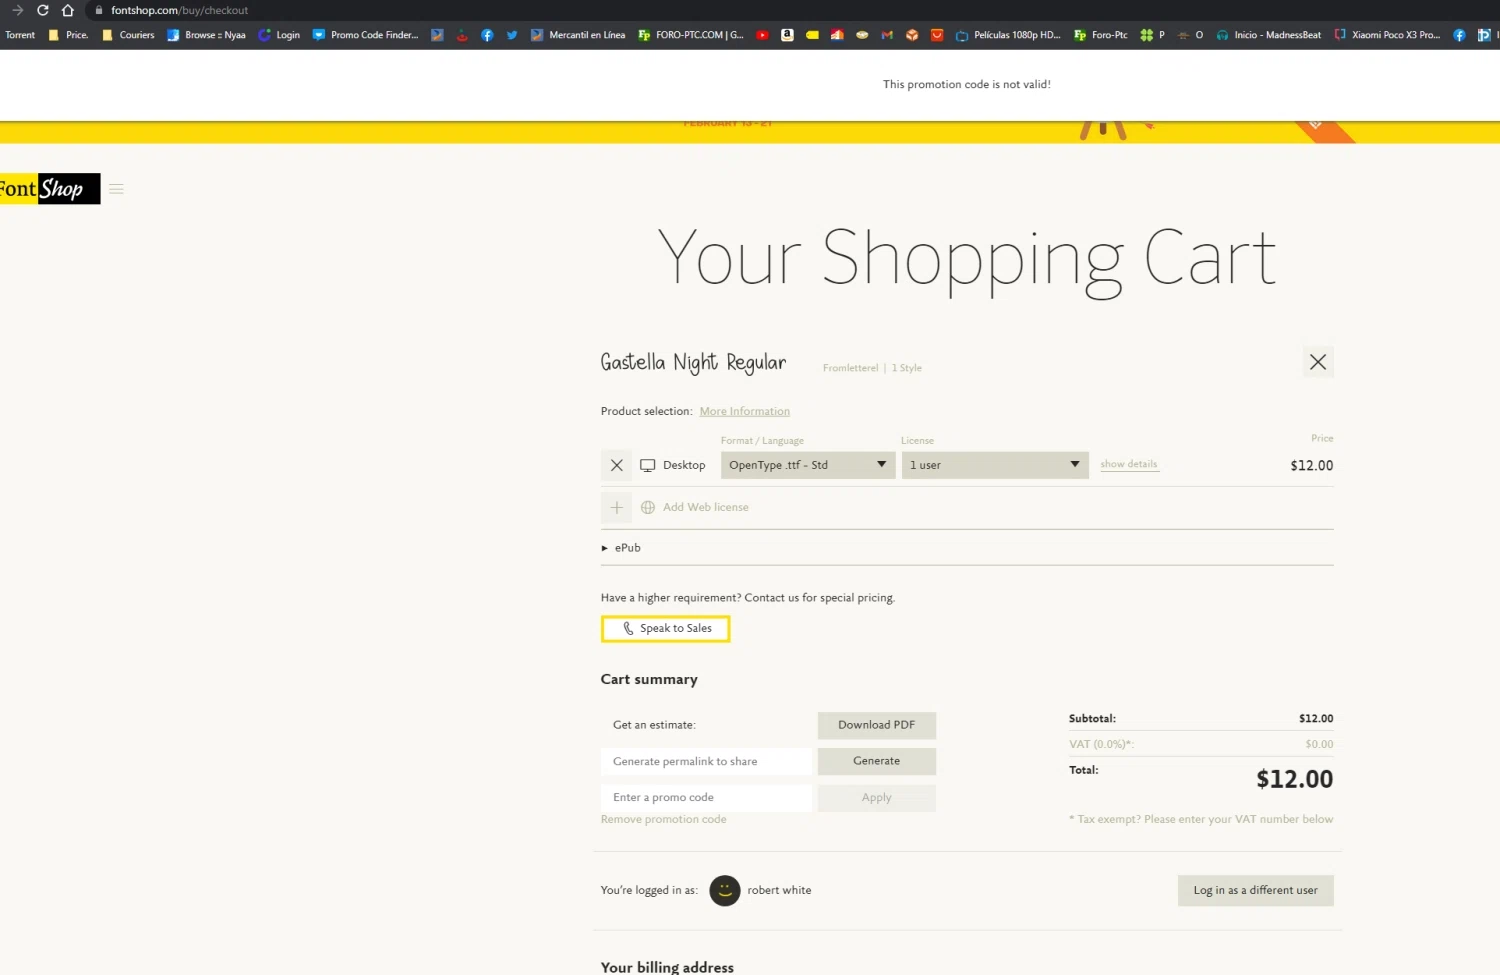The image size is (1500, 975).
Task: Open the green clover P bookmark
Action: coord(1153,35)
